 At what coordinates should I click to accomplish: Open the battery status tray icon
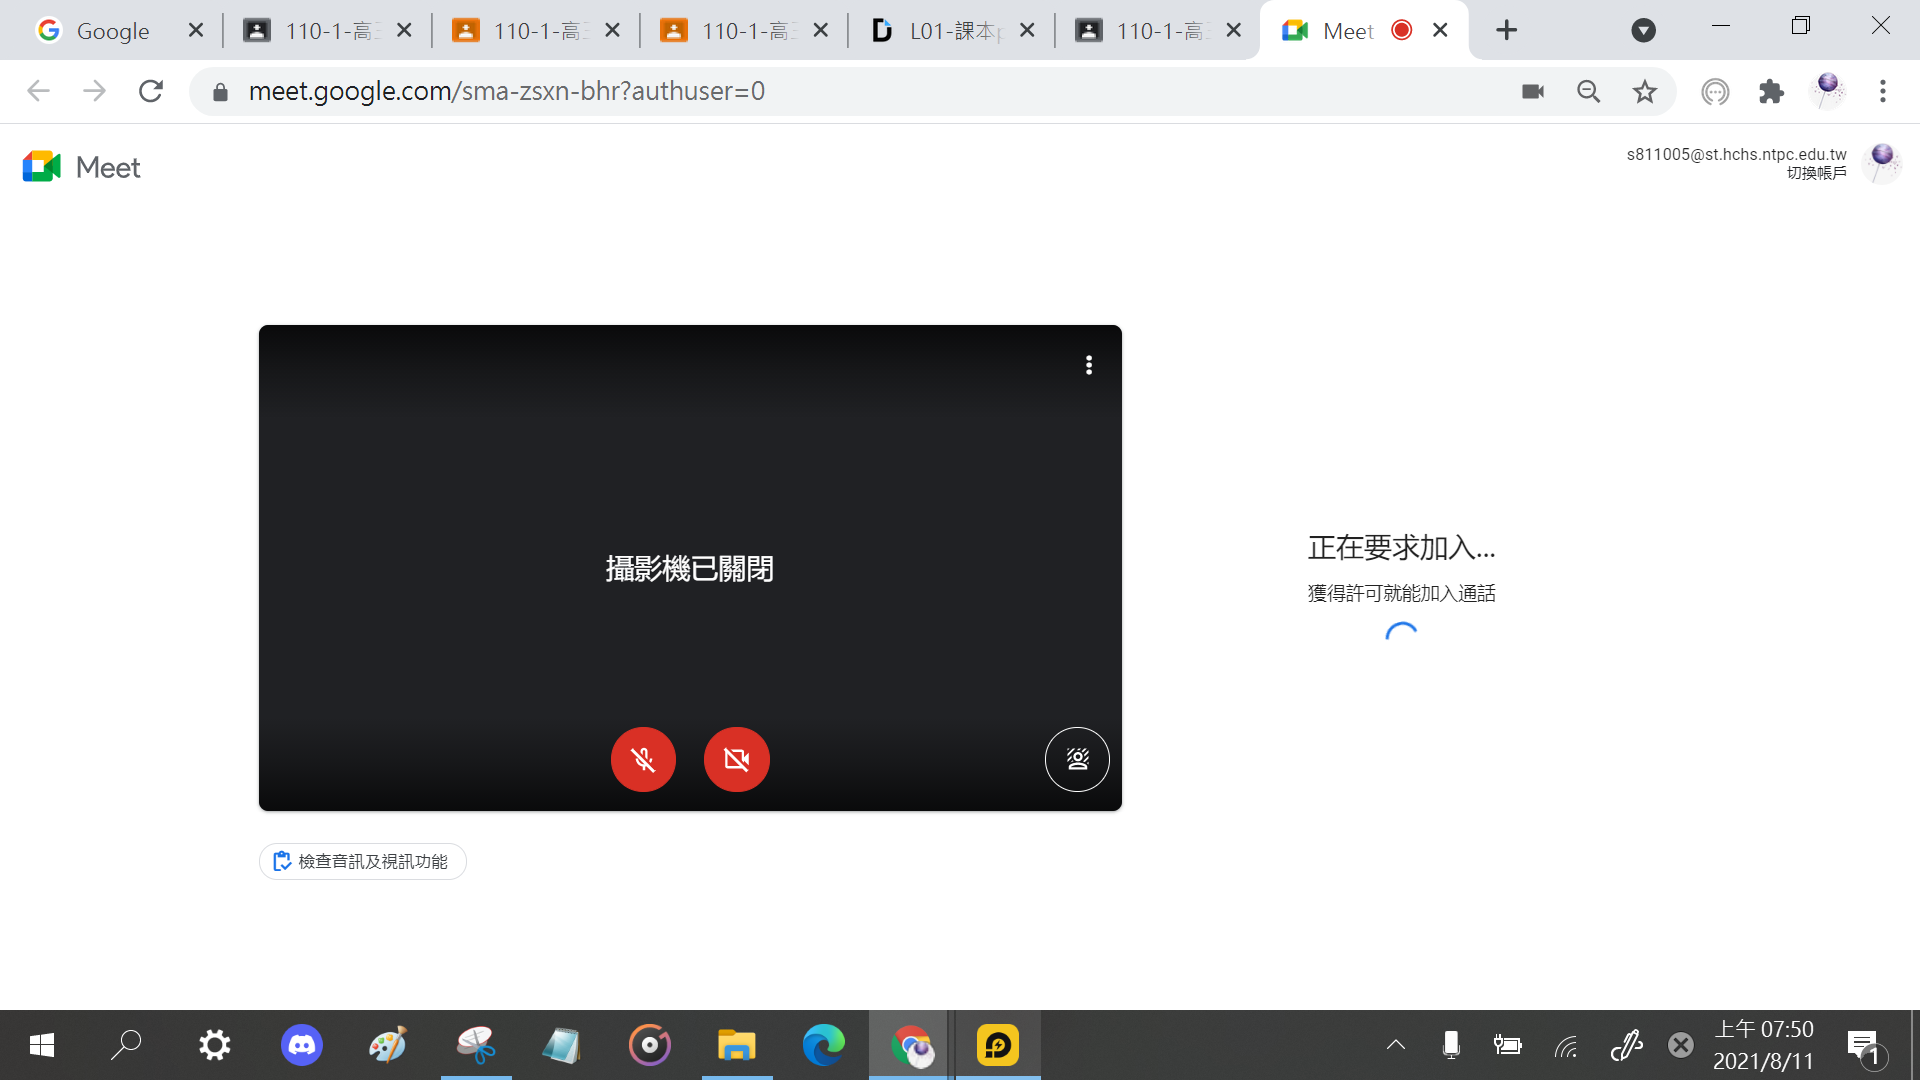1507,1045
